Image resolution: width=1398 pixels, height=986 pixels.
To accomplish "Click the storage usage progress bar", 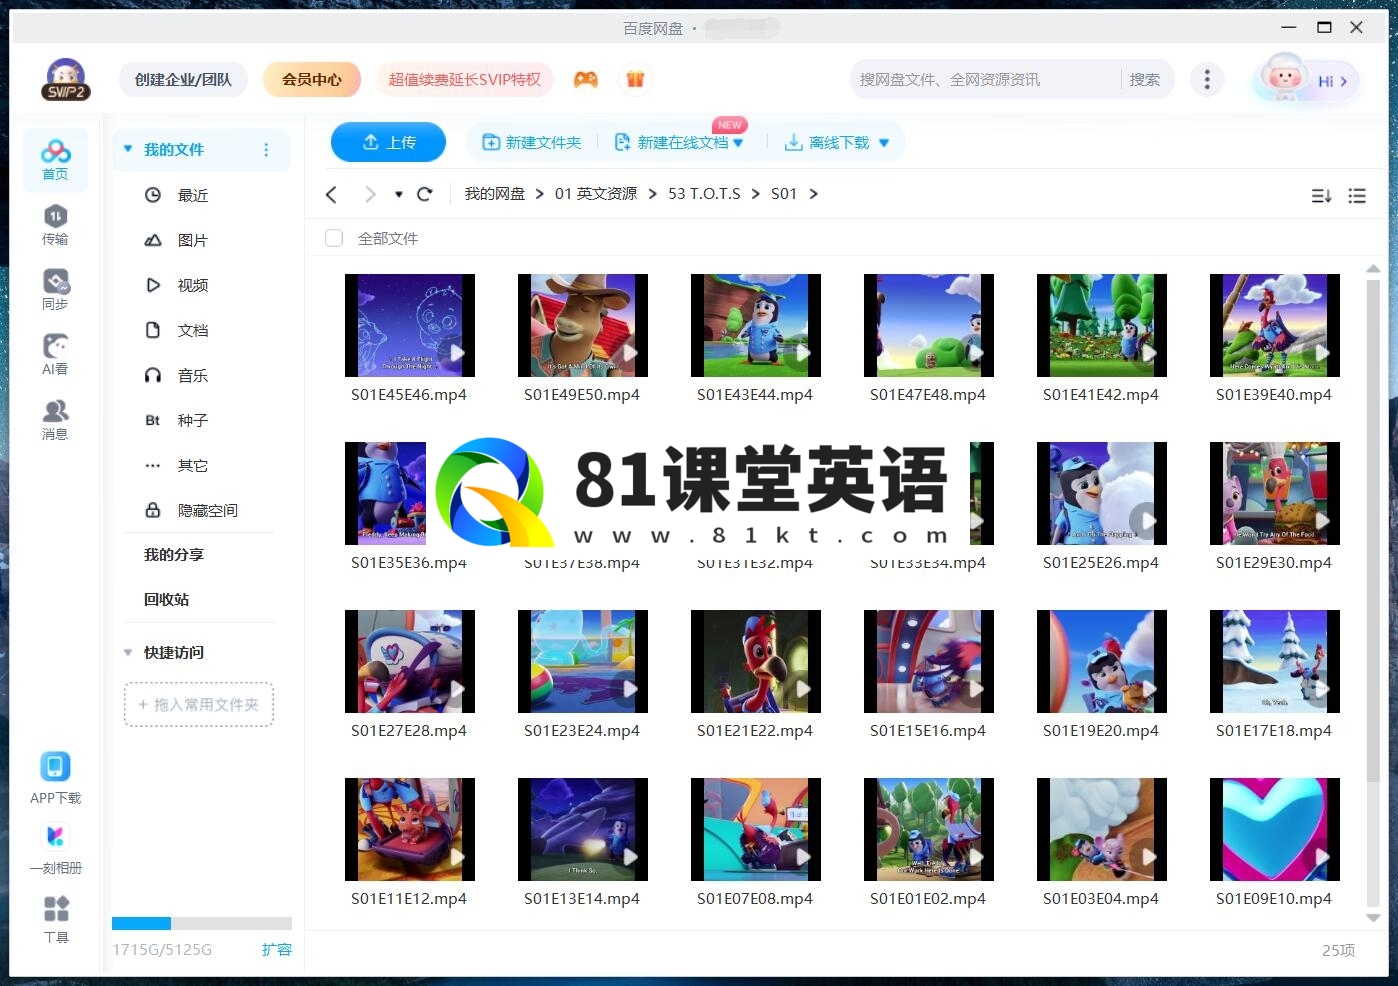I will pos(201,923).
